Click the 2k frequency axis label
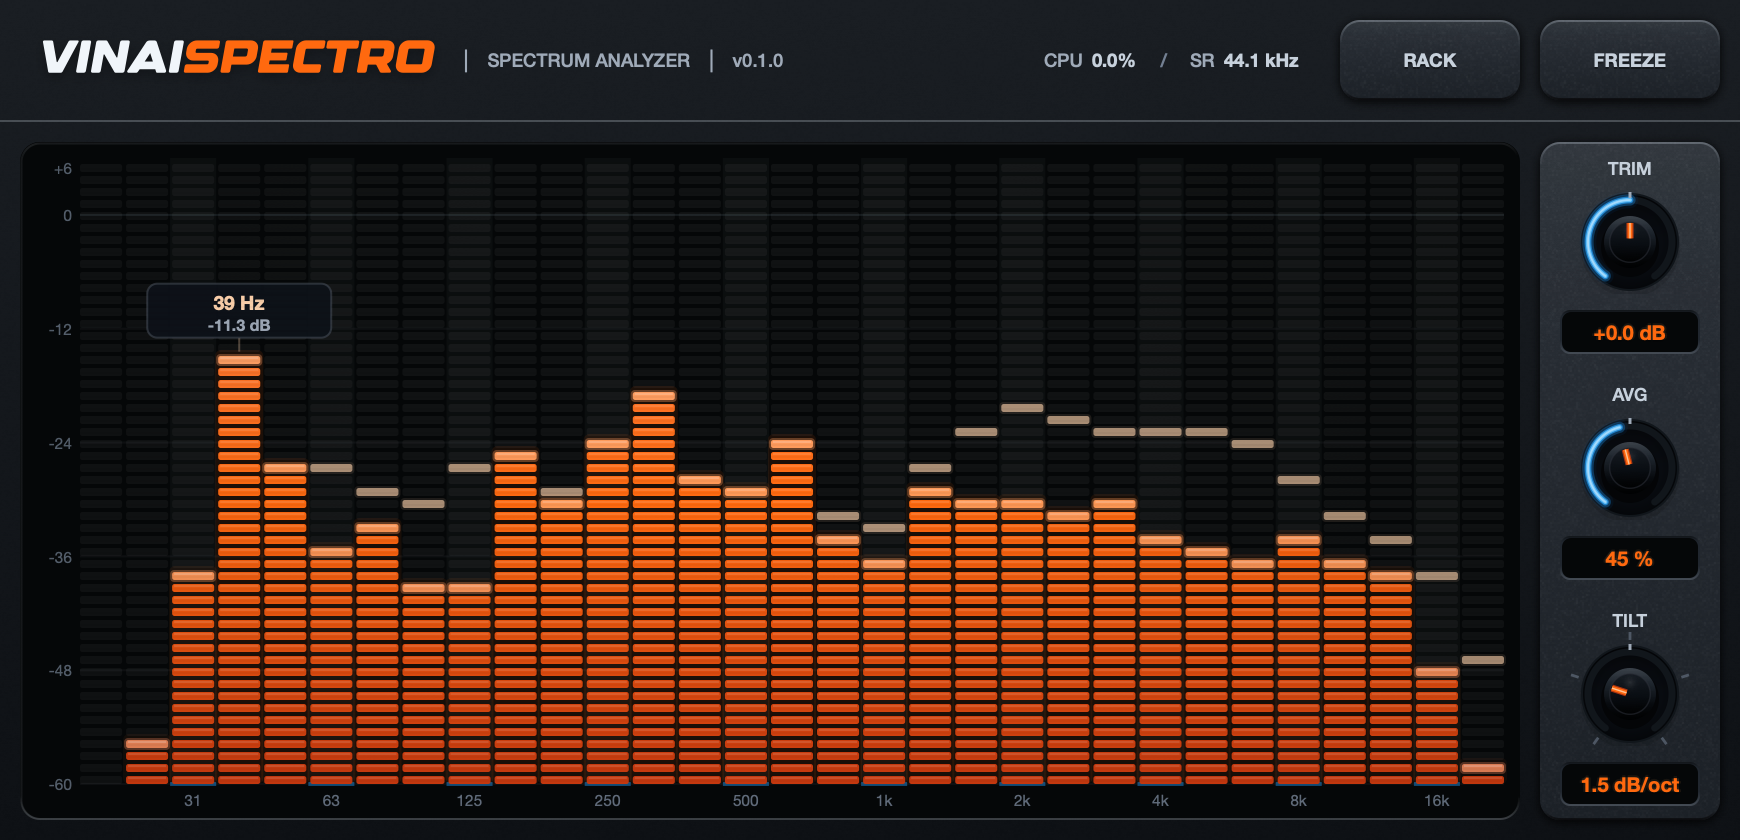This screenshot has width=1740, height=840. point(1022,801)
